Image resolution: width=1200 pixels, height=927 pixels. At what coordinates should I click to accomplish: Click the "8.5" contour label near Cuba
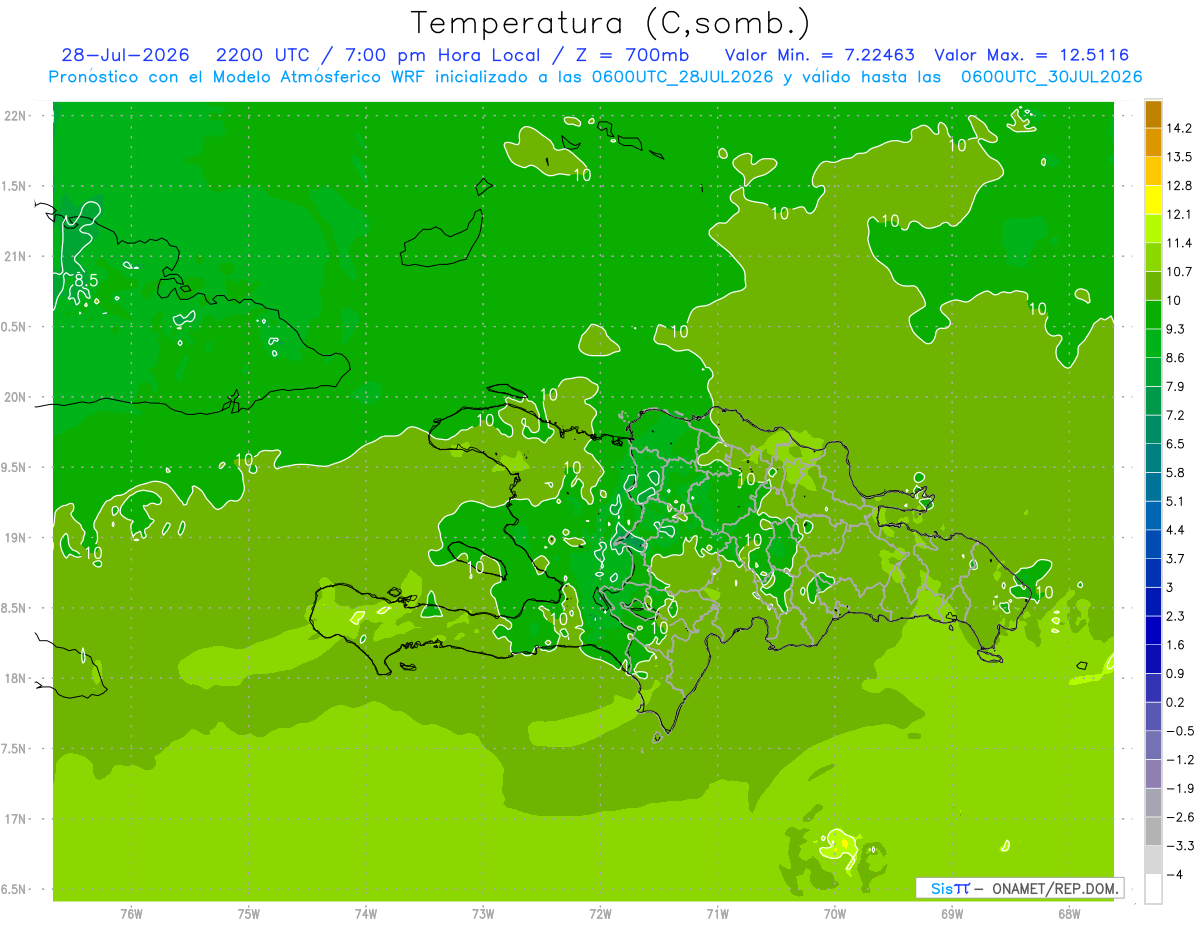pos(86,281)
